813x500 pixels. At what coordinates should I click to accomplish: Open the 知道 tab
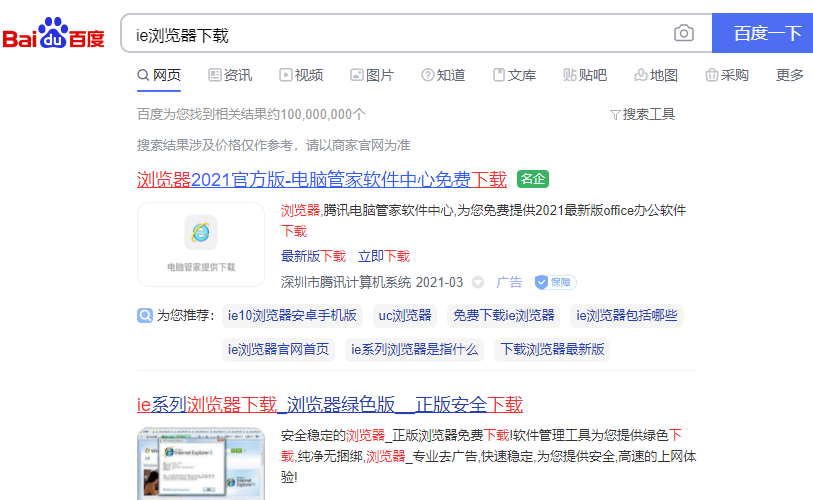click(x=443, y=75)
